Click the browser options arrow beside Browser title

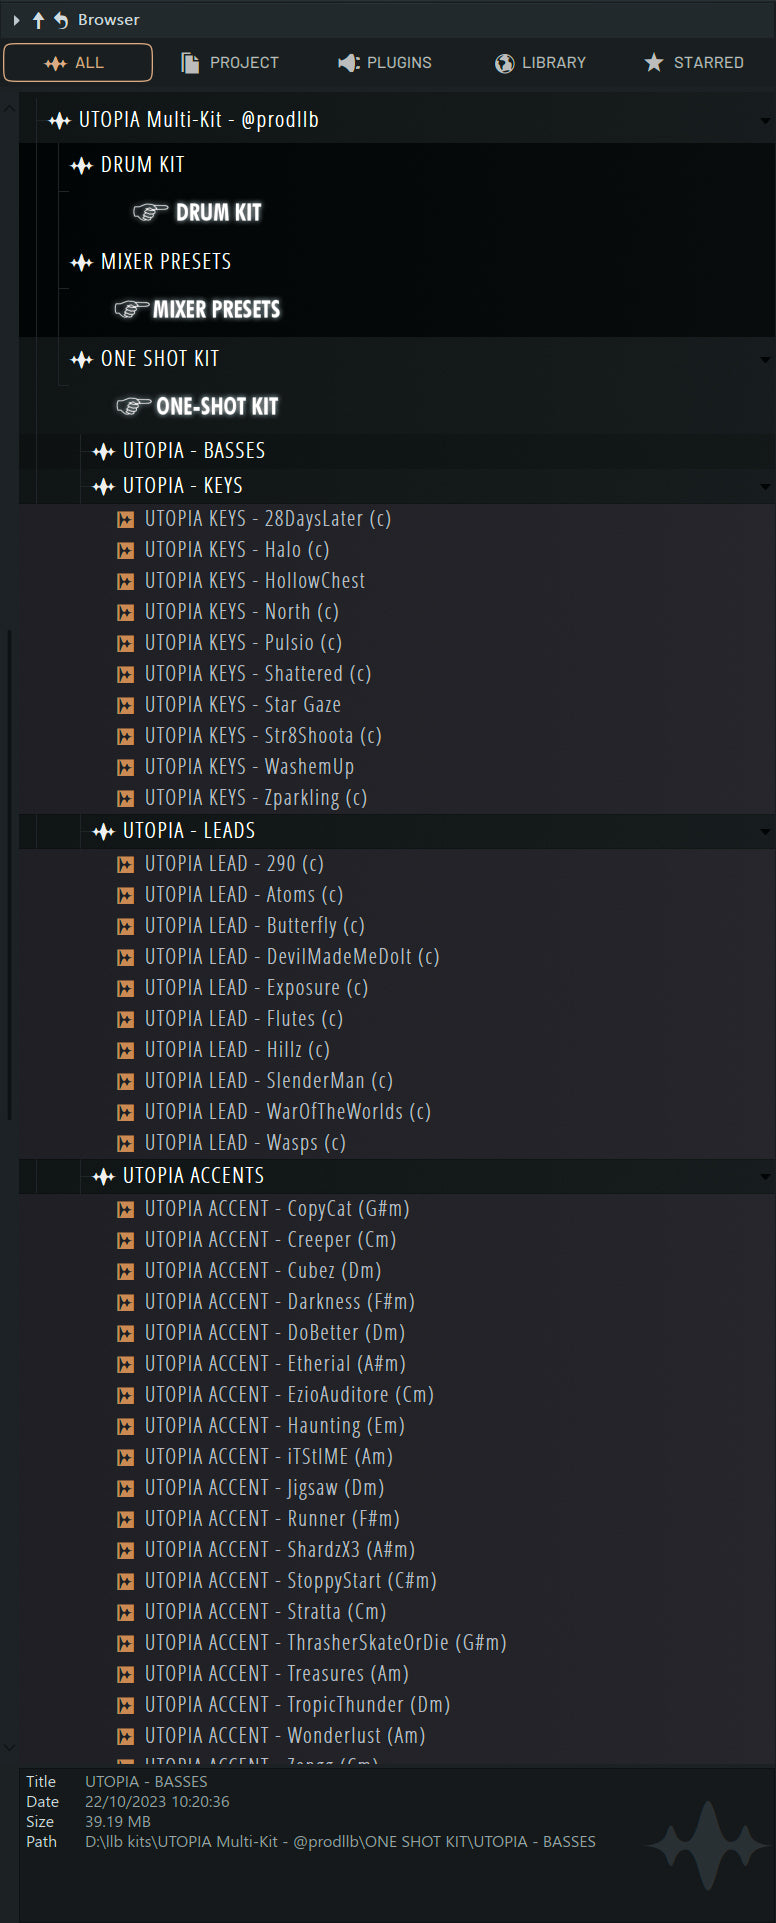coord(16,20)
